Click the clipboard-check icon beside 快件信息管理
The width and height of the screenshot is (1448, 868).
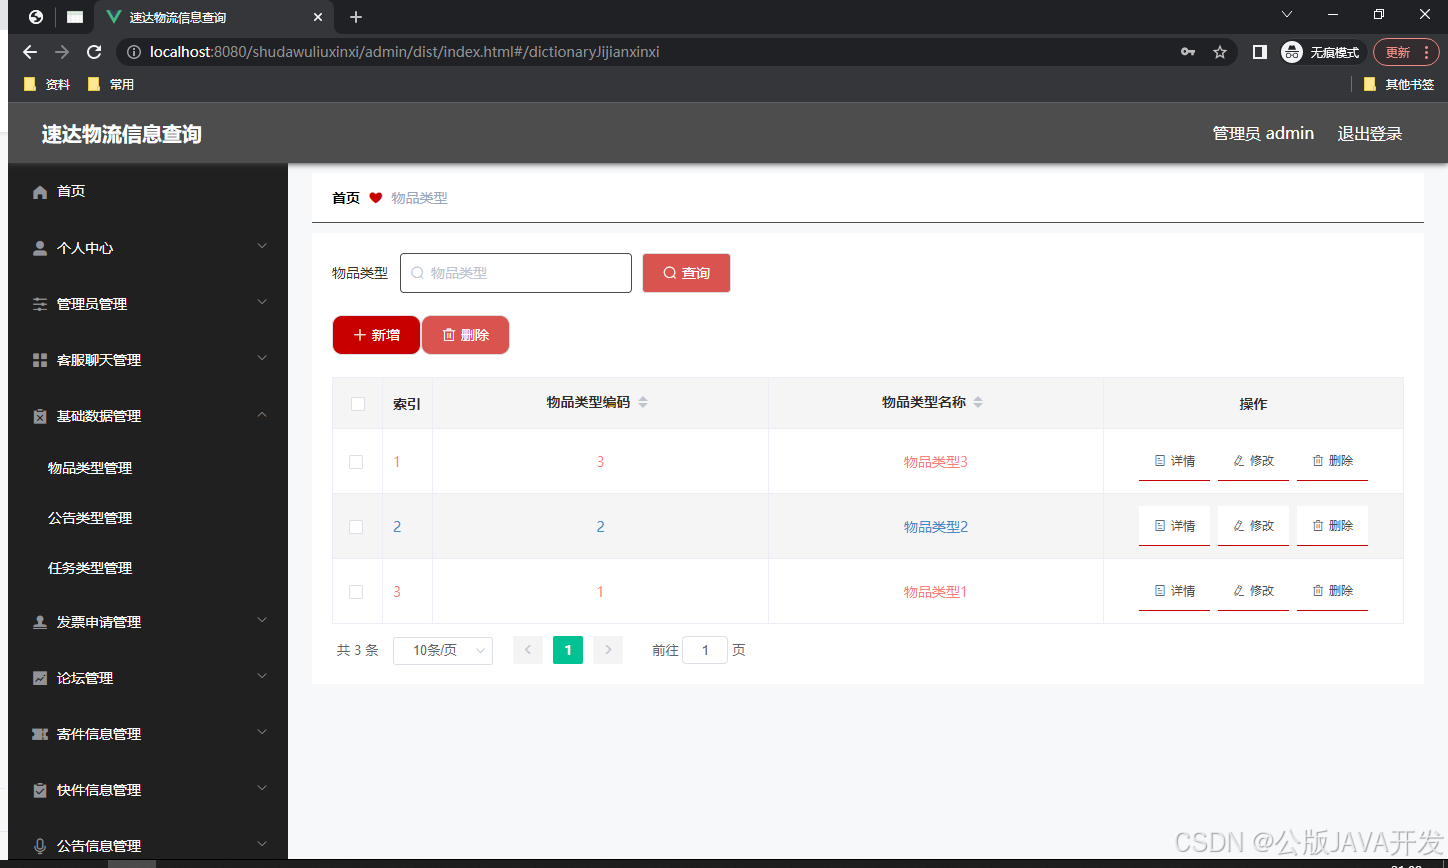tap(40, 790)
